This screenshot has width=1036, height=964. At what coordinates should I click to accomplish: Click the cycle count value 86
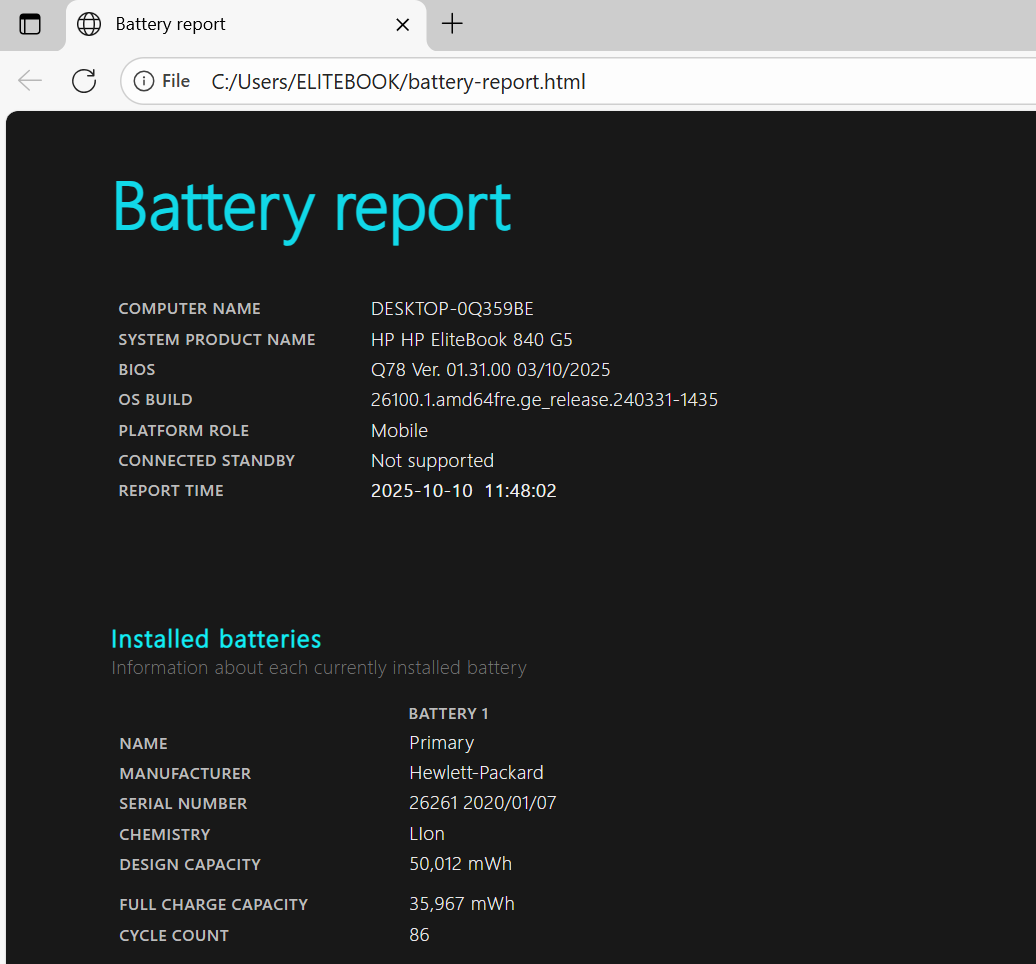(419, 935)
